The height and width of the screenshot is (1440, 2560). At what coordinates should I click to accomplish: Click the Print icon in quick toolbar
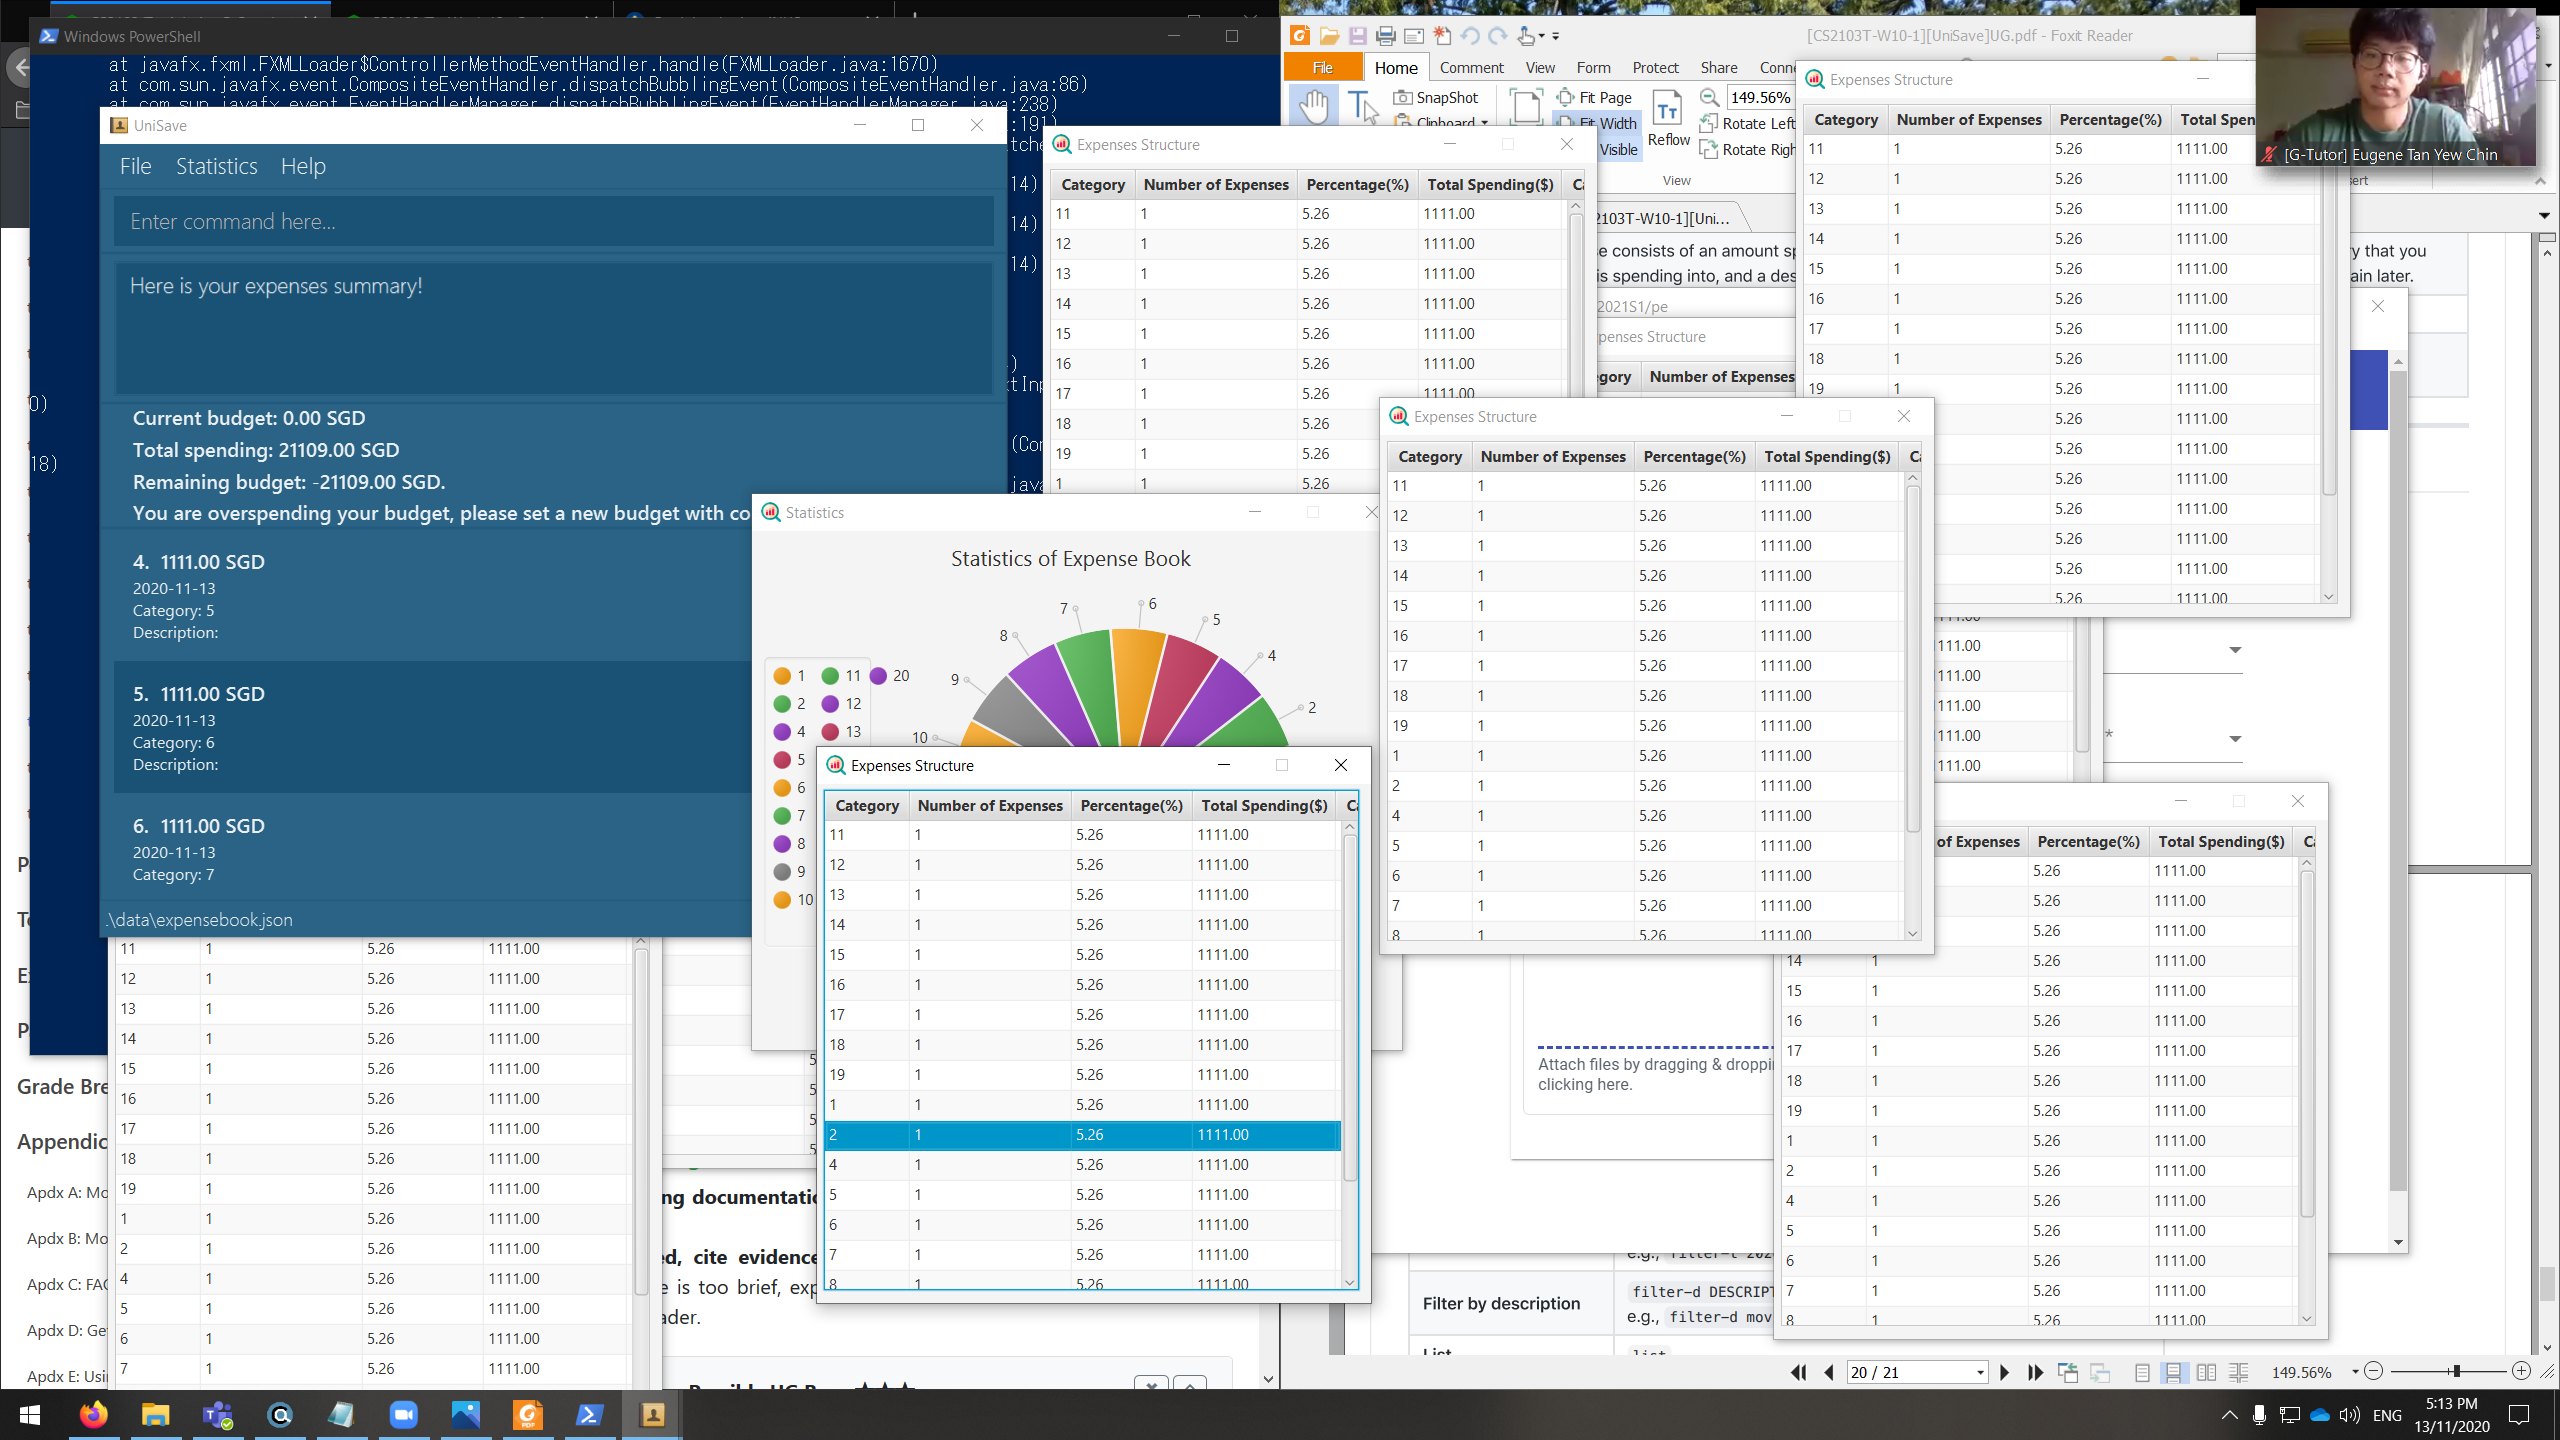(x=1385, y=36)
